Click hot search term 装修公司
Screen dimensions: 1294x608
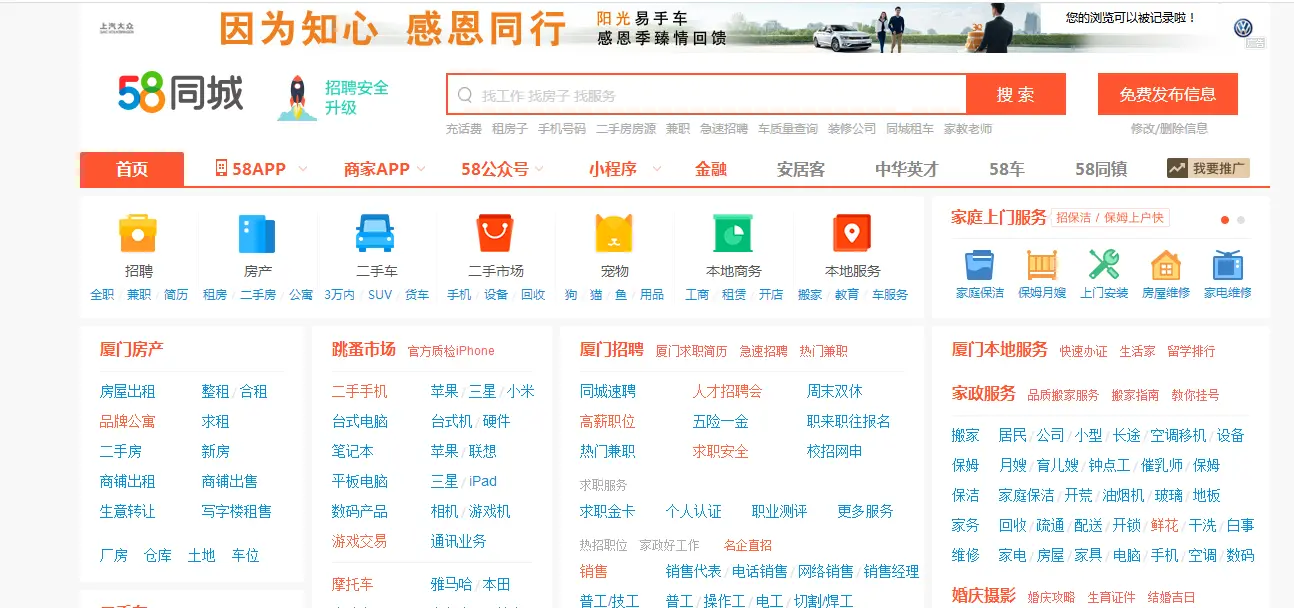tap(852, 129)
